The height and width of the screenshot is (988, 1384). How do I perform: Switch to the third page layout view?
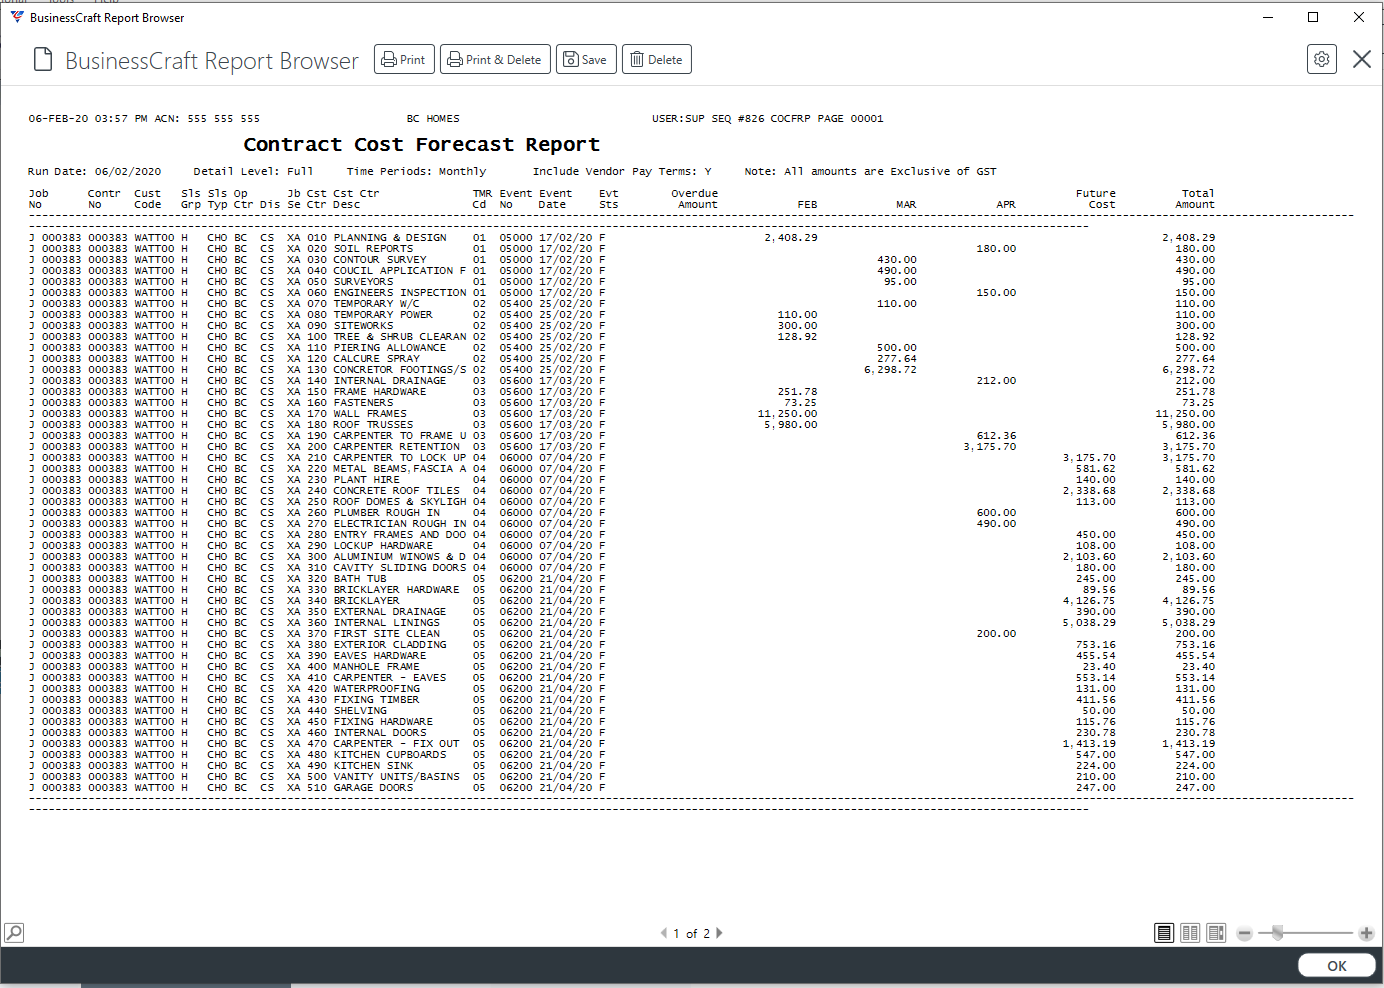(1216, 933)
